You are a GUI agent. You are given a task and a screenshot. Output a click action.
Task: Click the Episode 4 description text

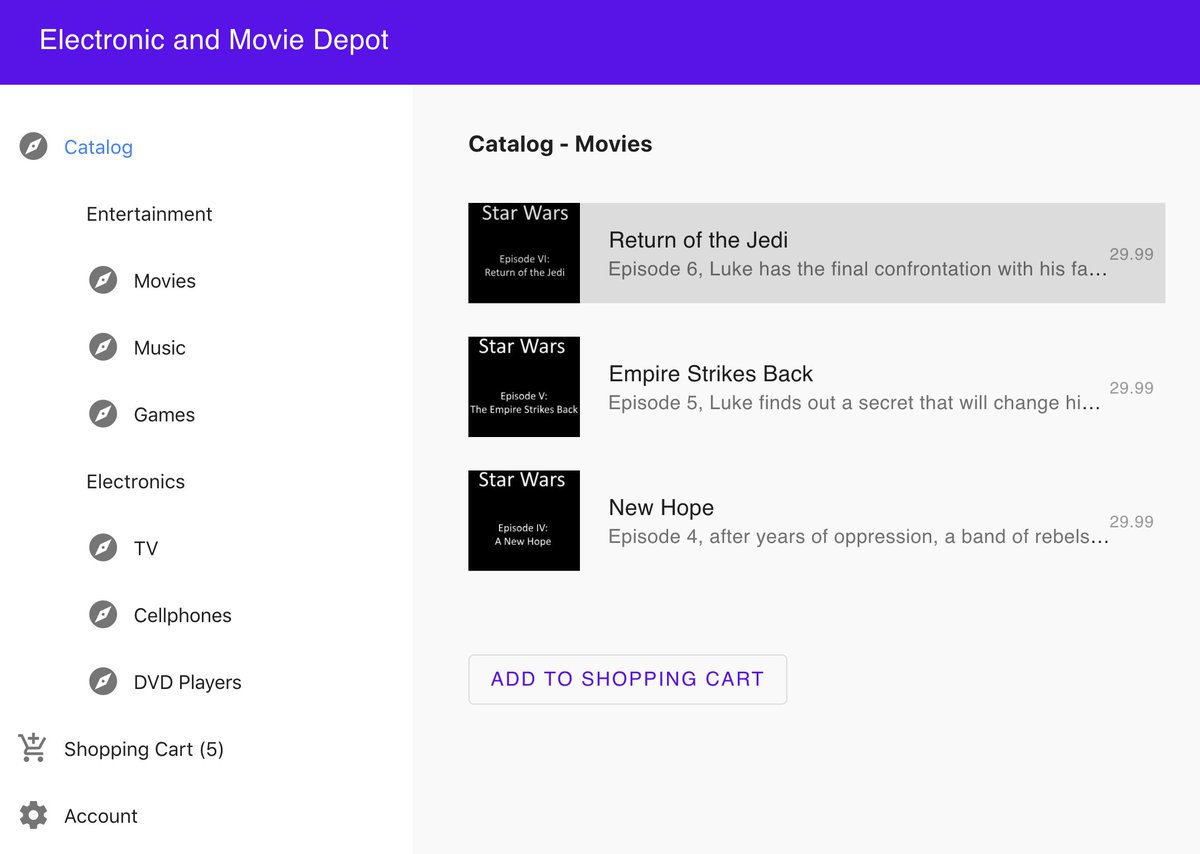pyautogui.click(x=859, y=537)
